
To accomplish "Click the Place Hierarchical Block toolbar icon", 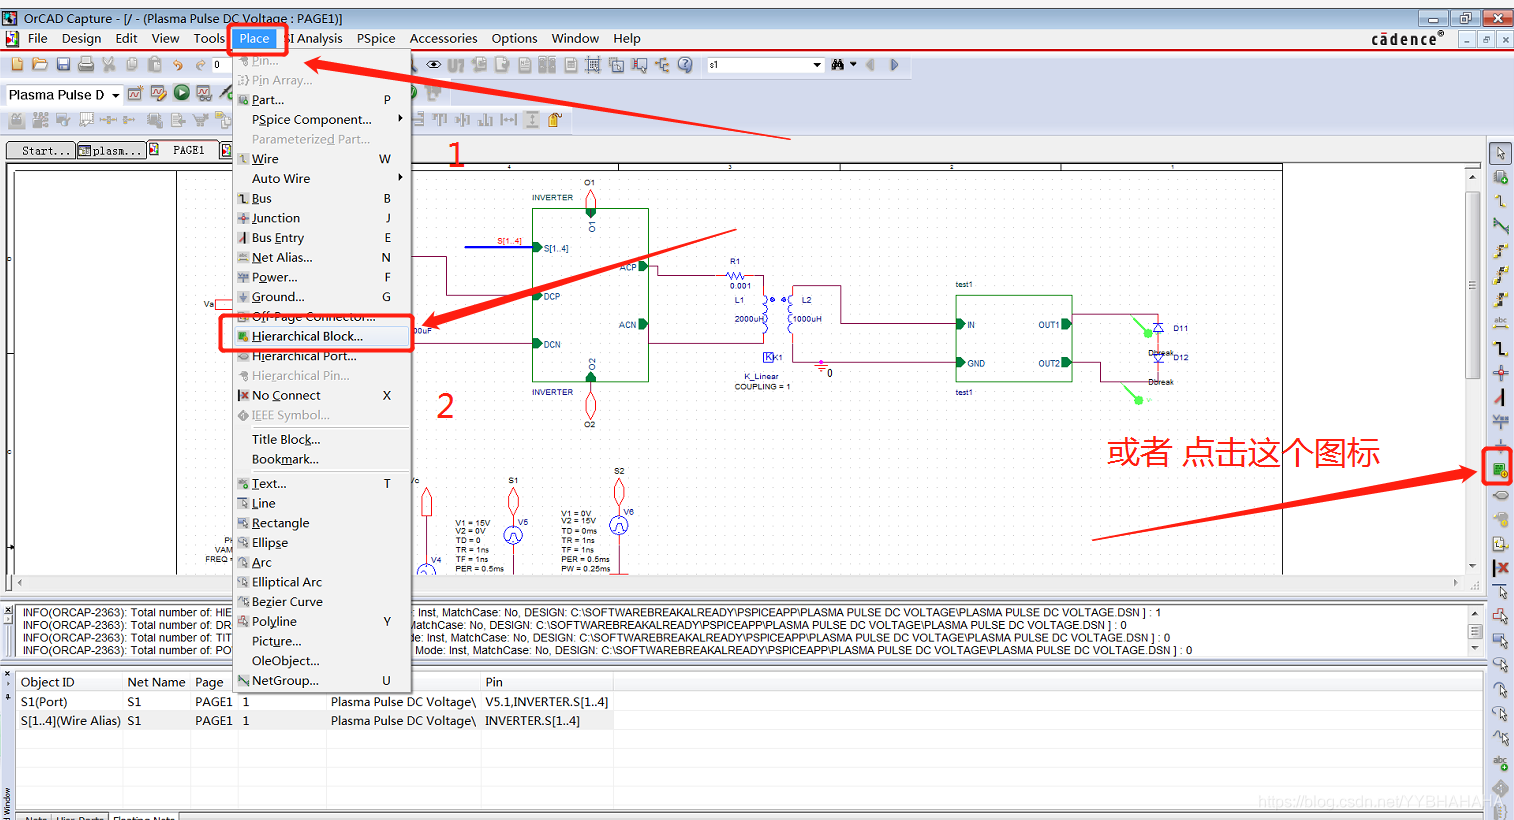I will point(1499,468).
